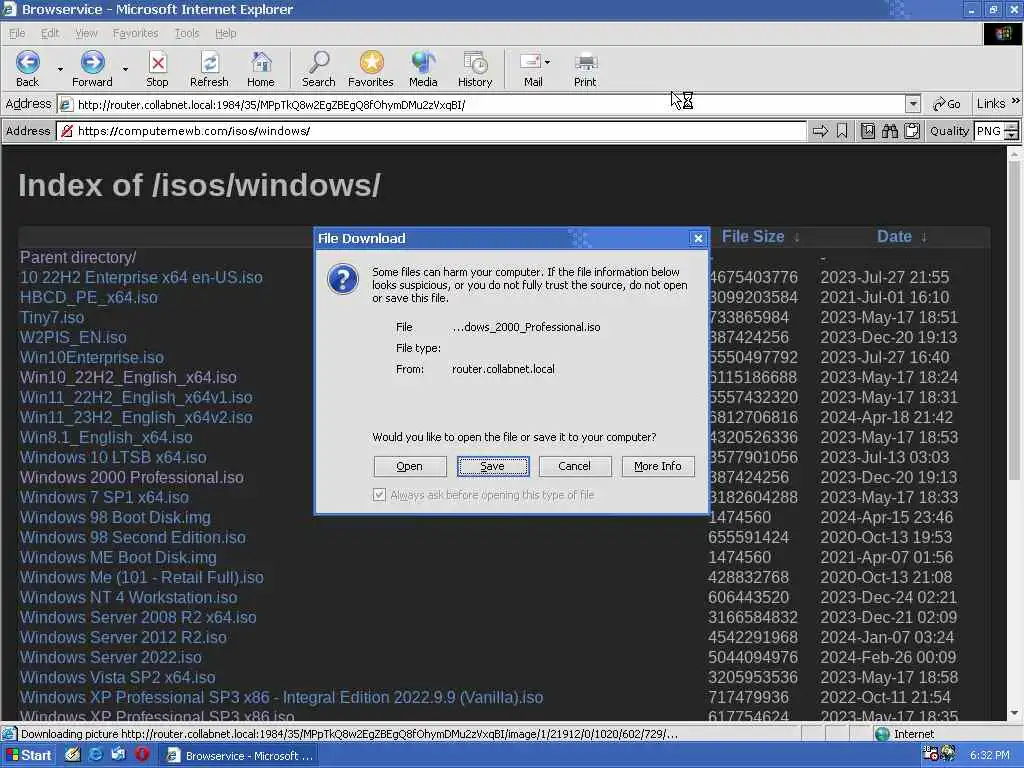This screenshot has height=768, width=1024.
Task: Close the File Download dialog
Action: (698, 238)
